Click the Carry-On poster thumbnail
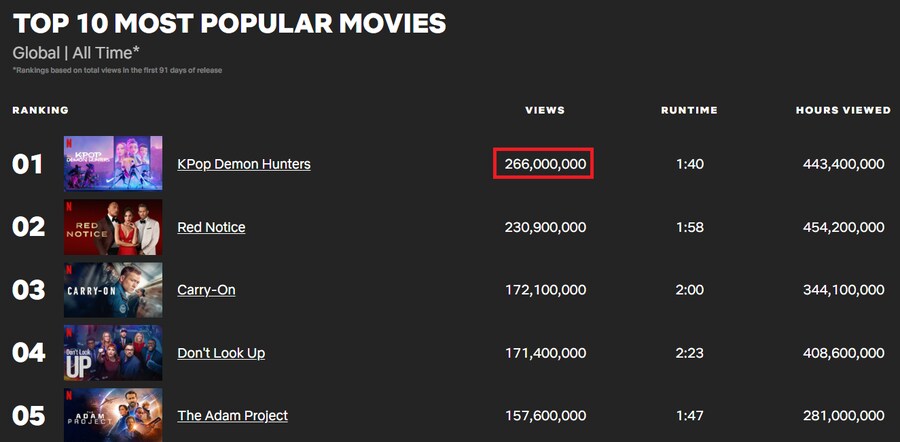 (113, 290)
